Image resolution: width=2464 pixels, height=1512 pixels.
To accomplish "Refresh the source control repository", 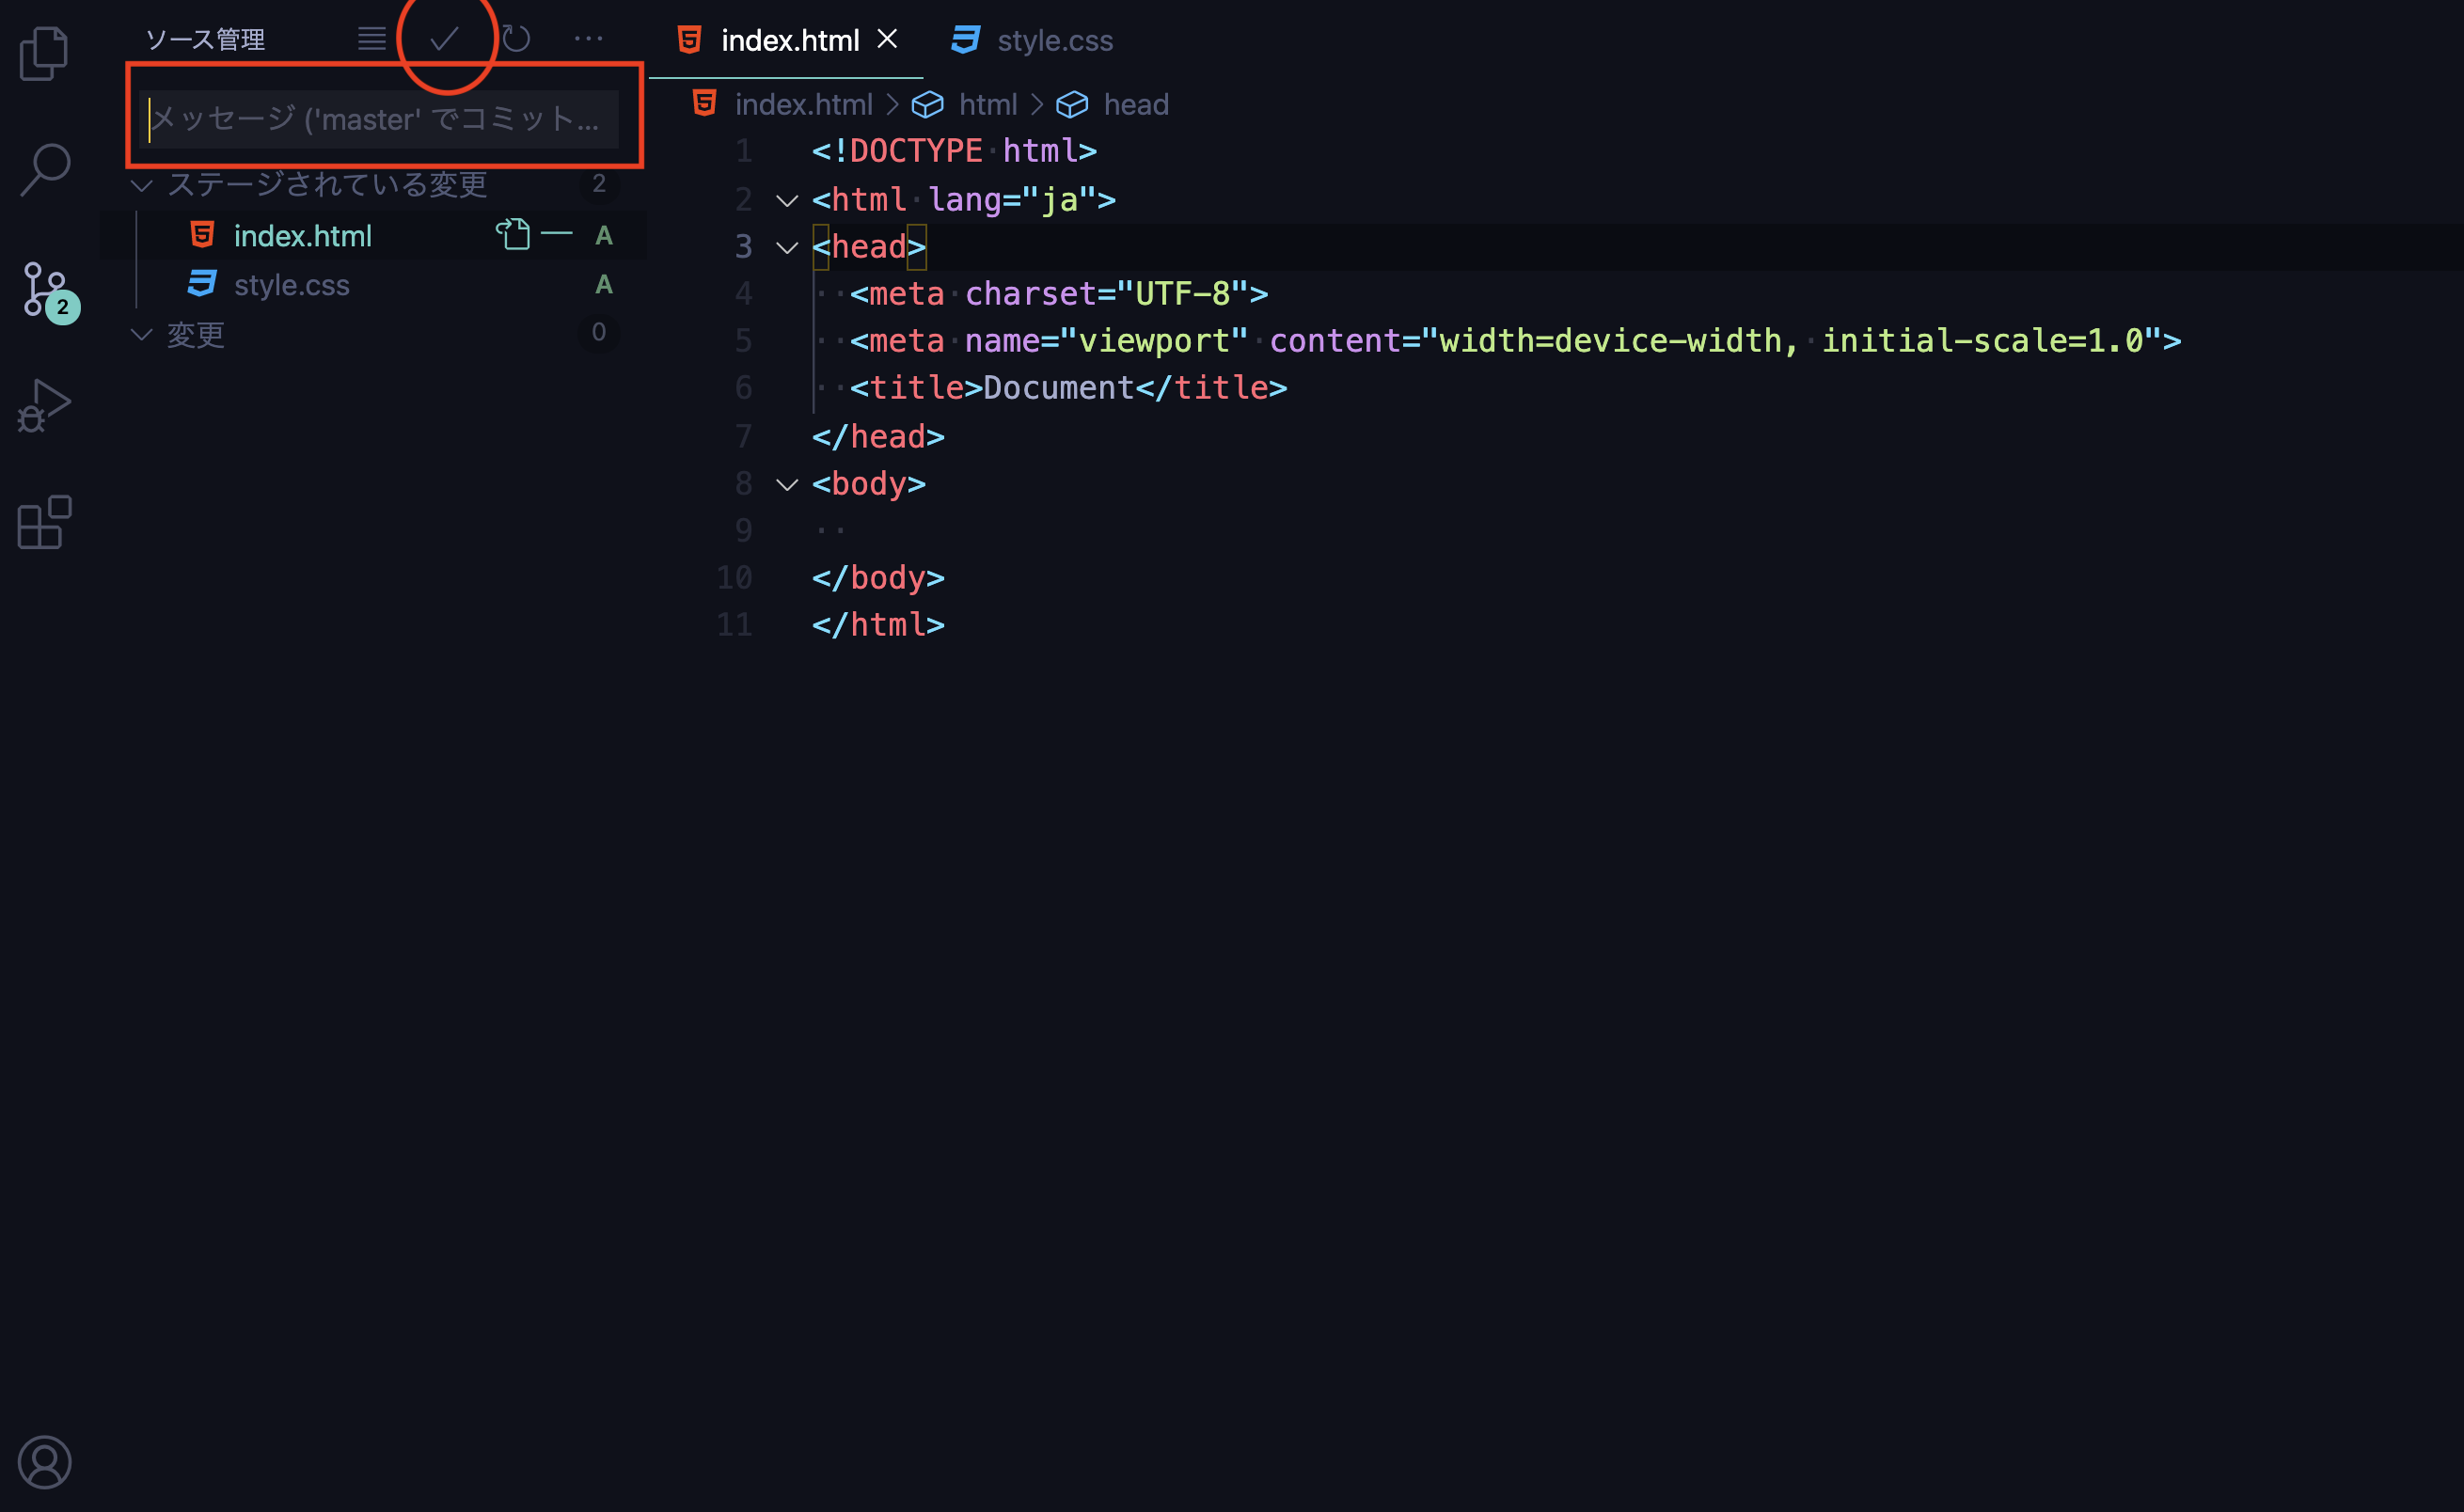I will click(x=516, y=39).
